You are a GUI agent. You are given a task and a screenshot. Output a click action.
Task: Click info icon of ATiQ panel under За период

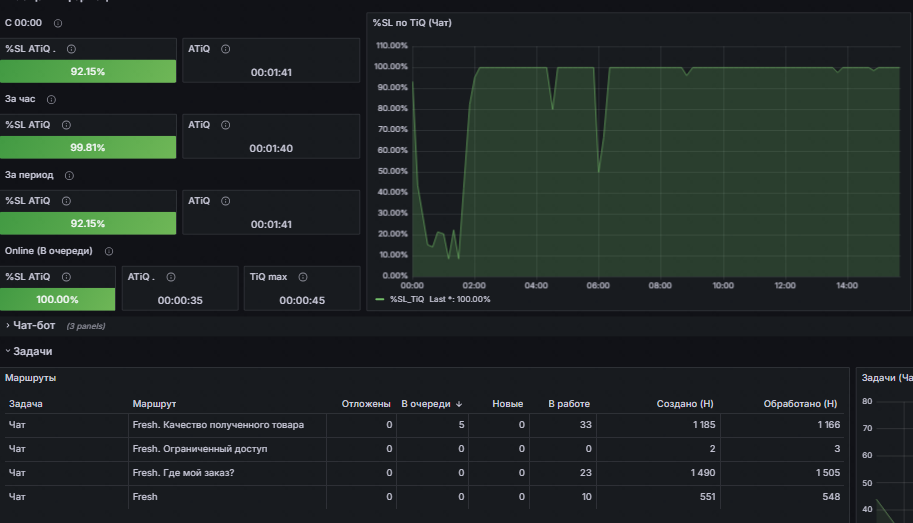pos(225,201)
